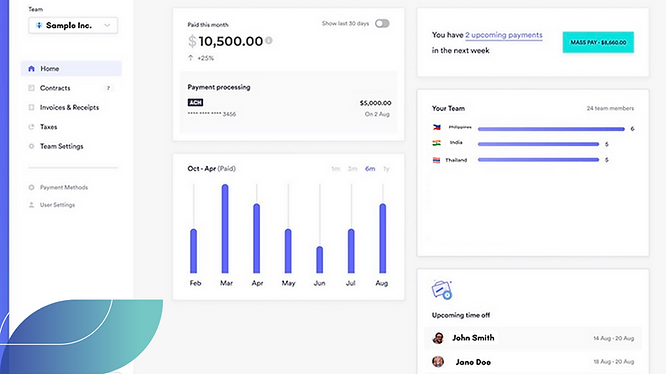Open the 2 upcoming payments link
Viewport: 666px width, 374px height.
click(504, 35)
